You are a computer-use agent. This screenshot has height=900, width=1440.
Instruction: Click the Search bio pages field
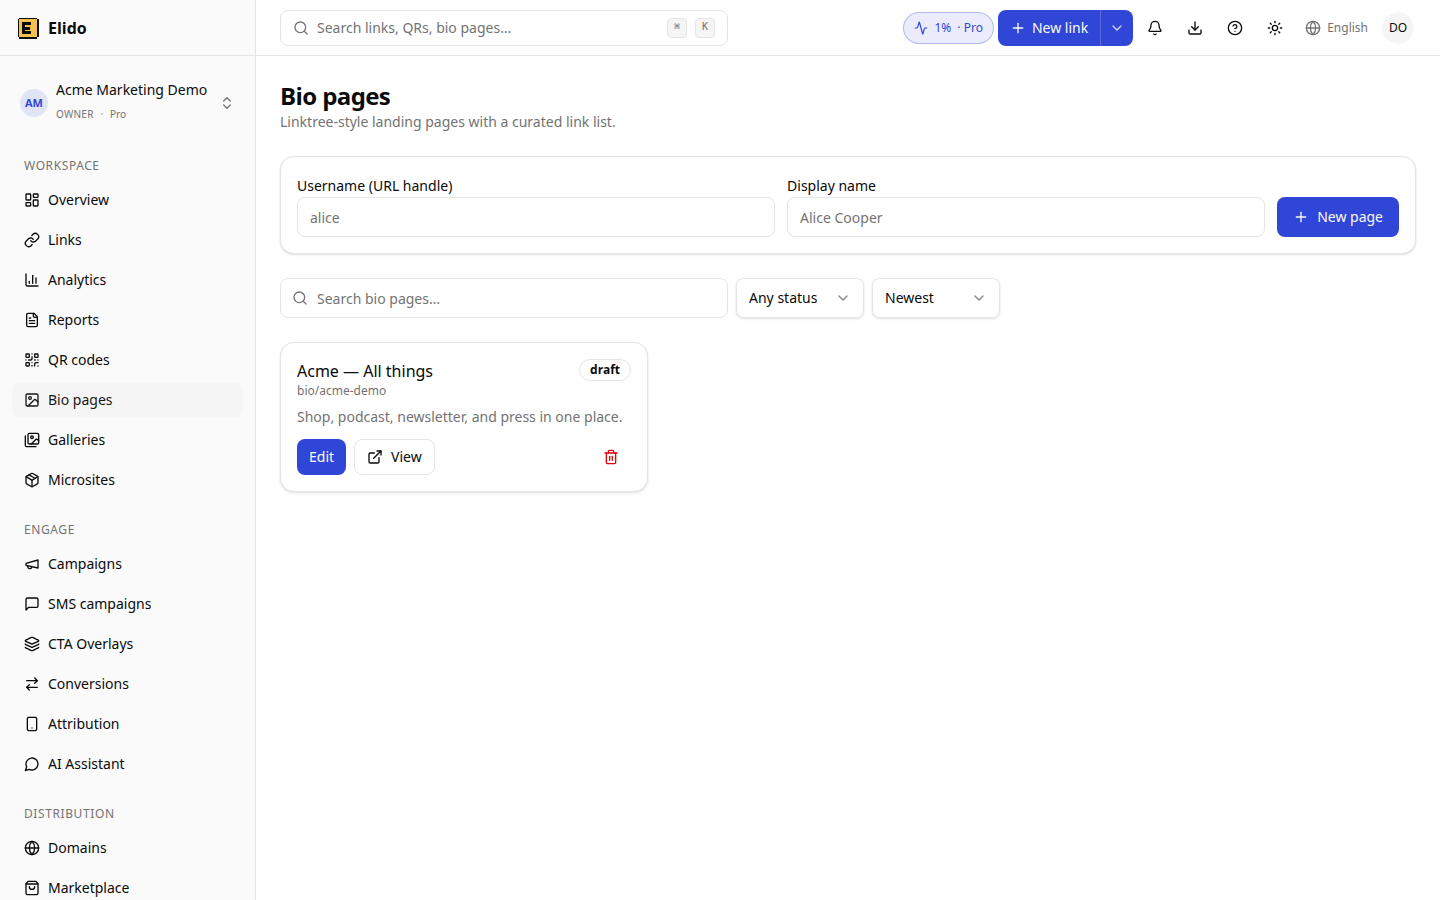(504, 298)
